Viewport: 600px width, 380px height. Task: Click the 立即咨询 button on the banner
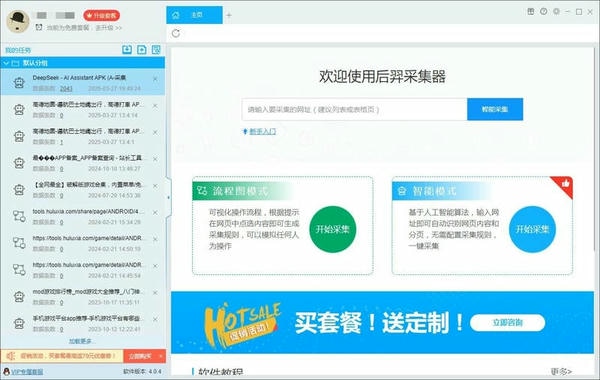507,323
